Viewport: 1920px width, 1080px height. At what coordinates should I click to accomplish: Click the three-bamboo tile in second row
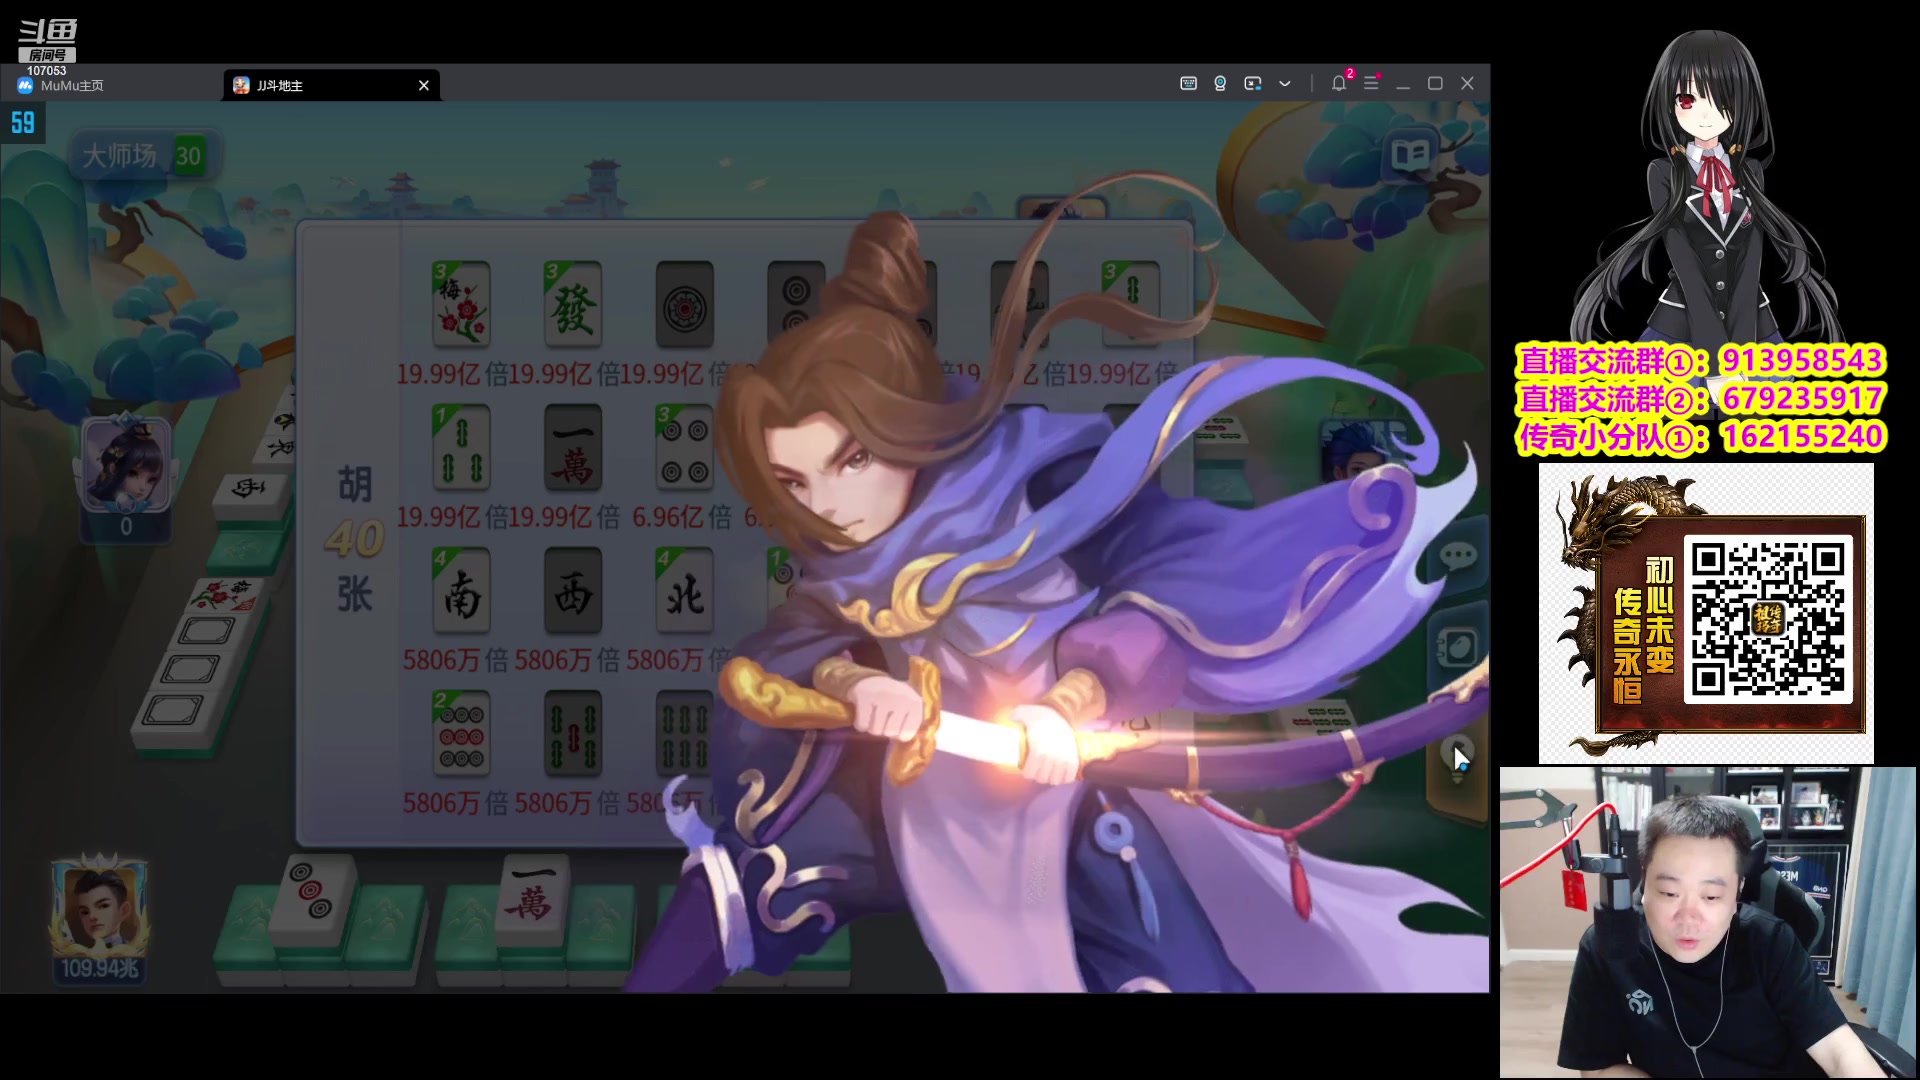[461, 447]
